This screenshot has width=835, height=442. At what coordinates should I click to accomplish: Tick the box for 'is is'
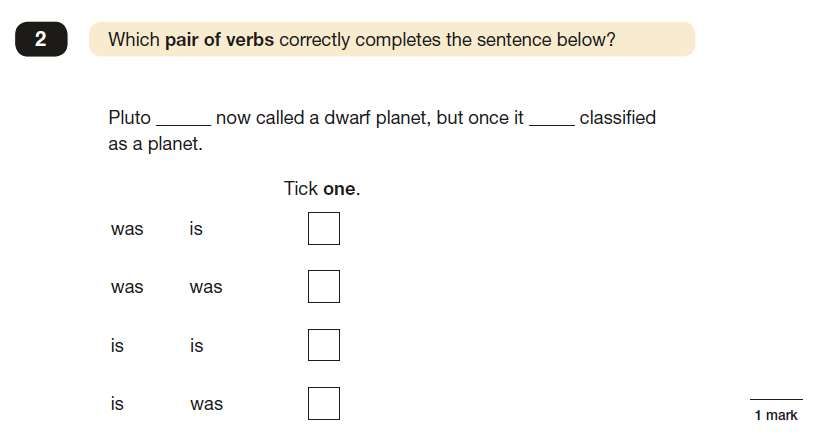[x=324, y=345]
